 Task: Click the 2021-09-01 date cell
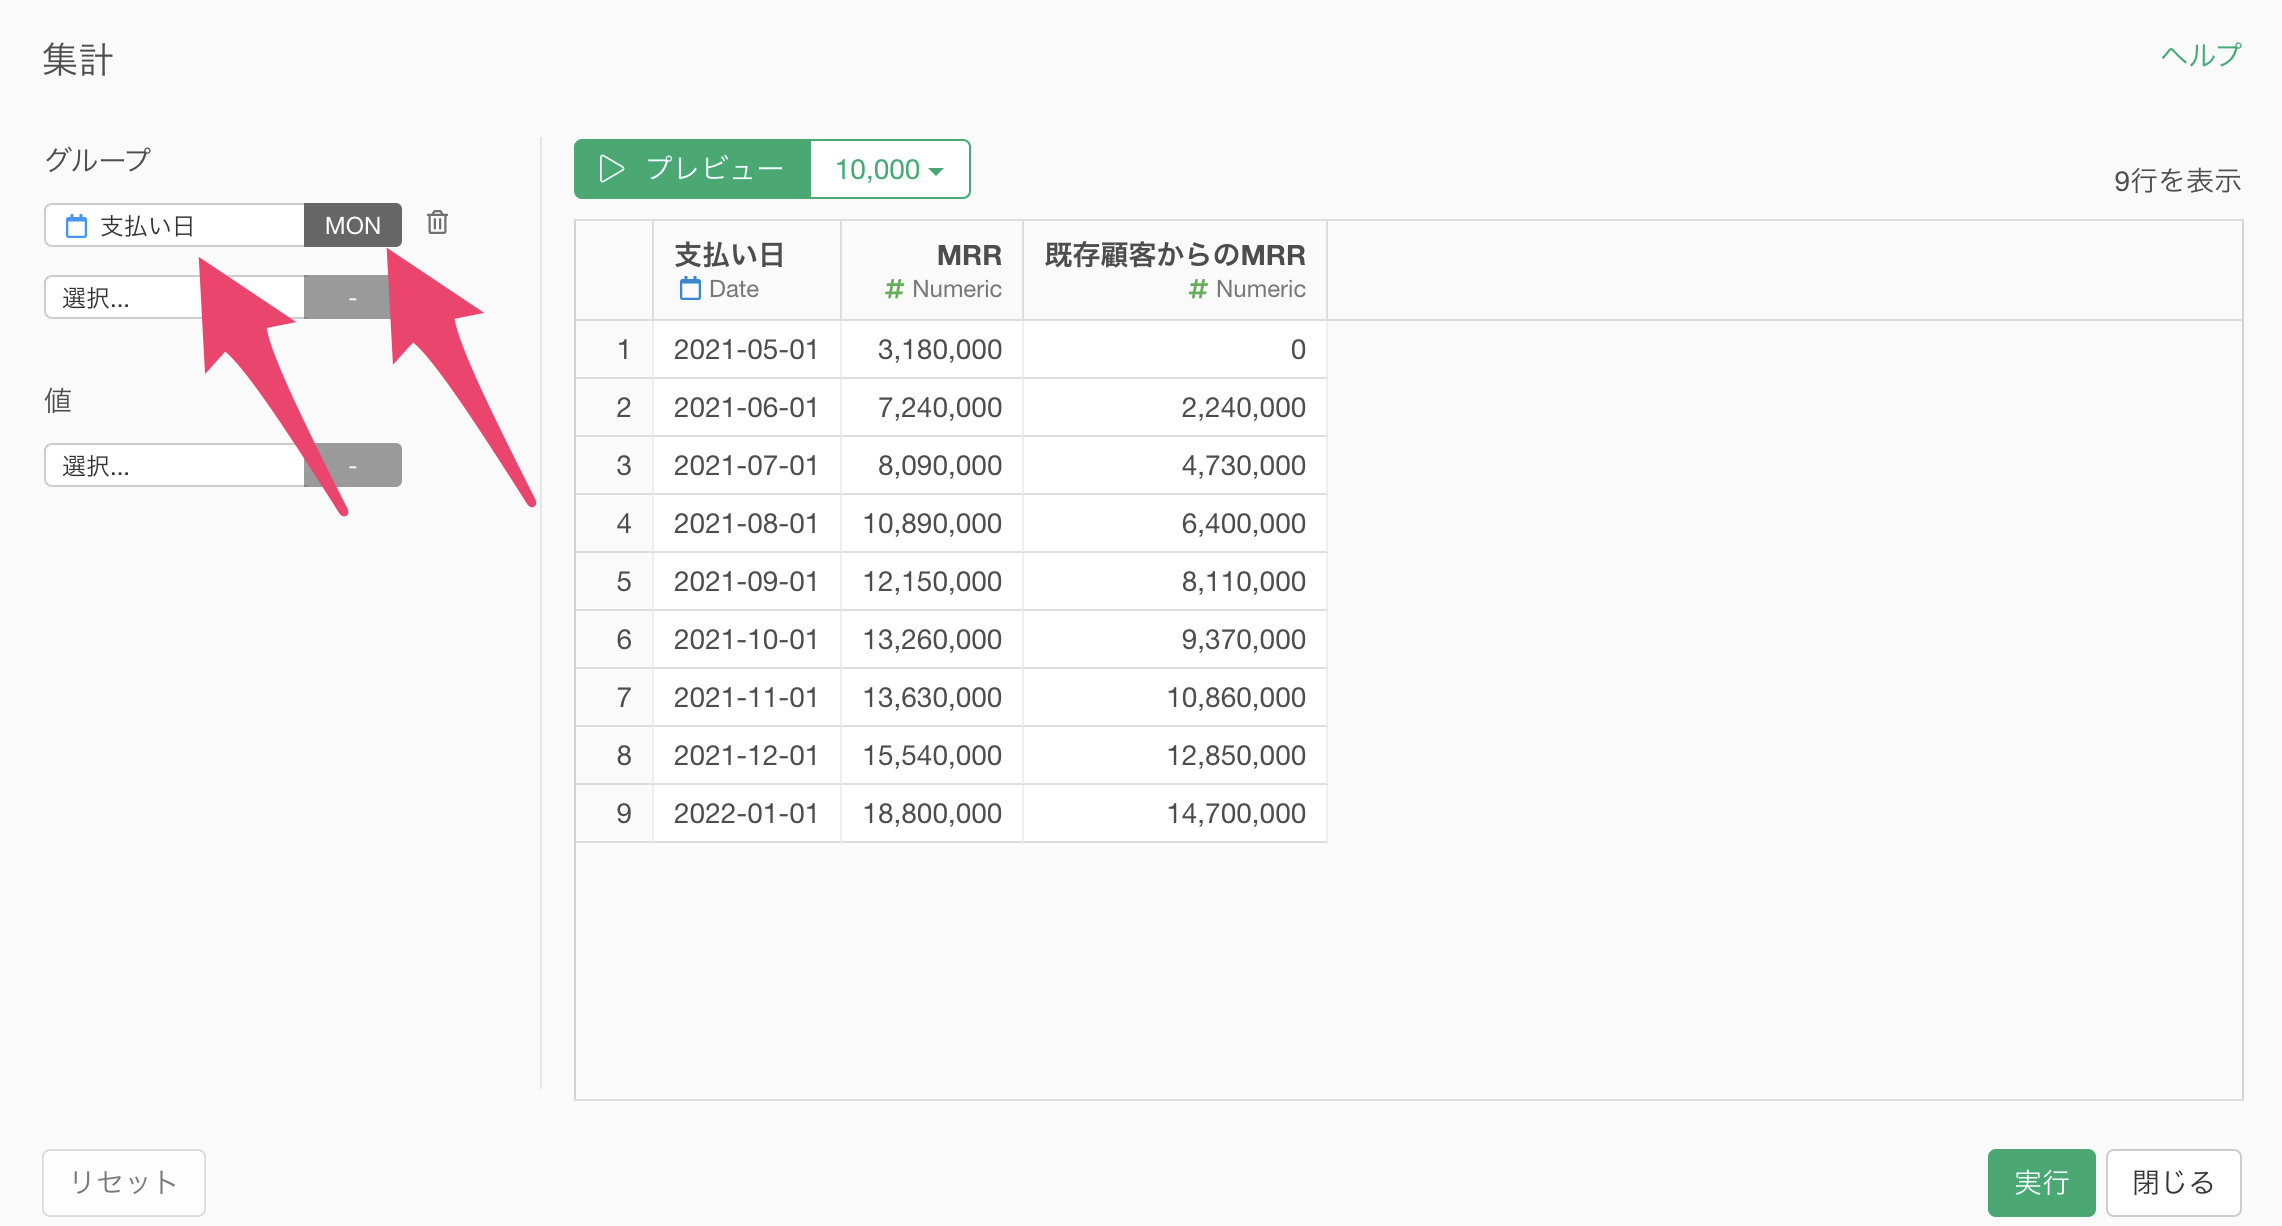tap(746, 581)
